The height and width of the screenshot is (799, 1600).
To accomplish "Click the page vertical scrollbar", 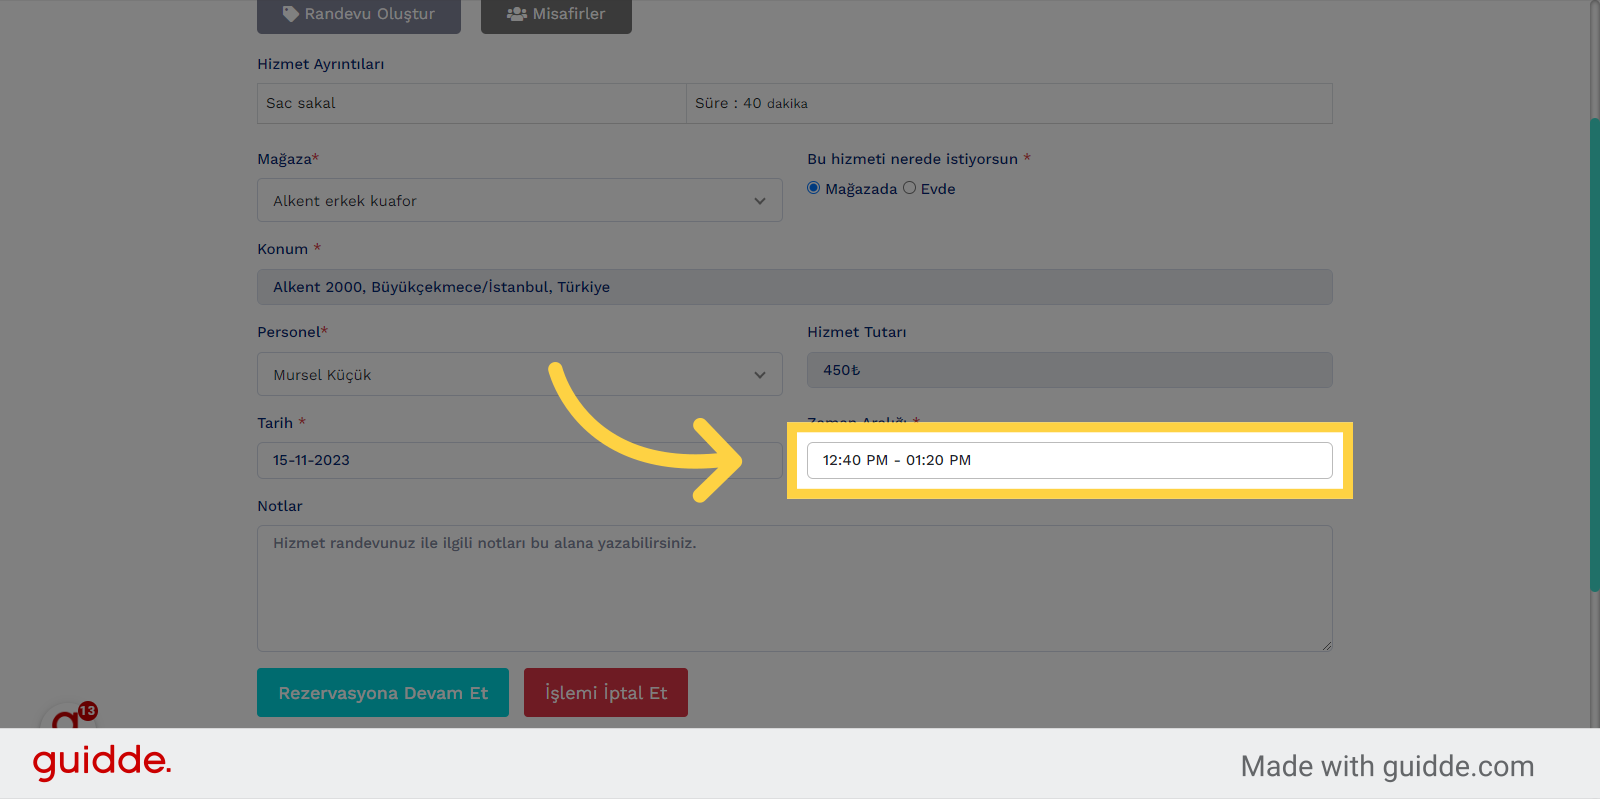I will [1594, 355].
